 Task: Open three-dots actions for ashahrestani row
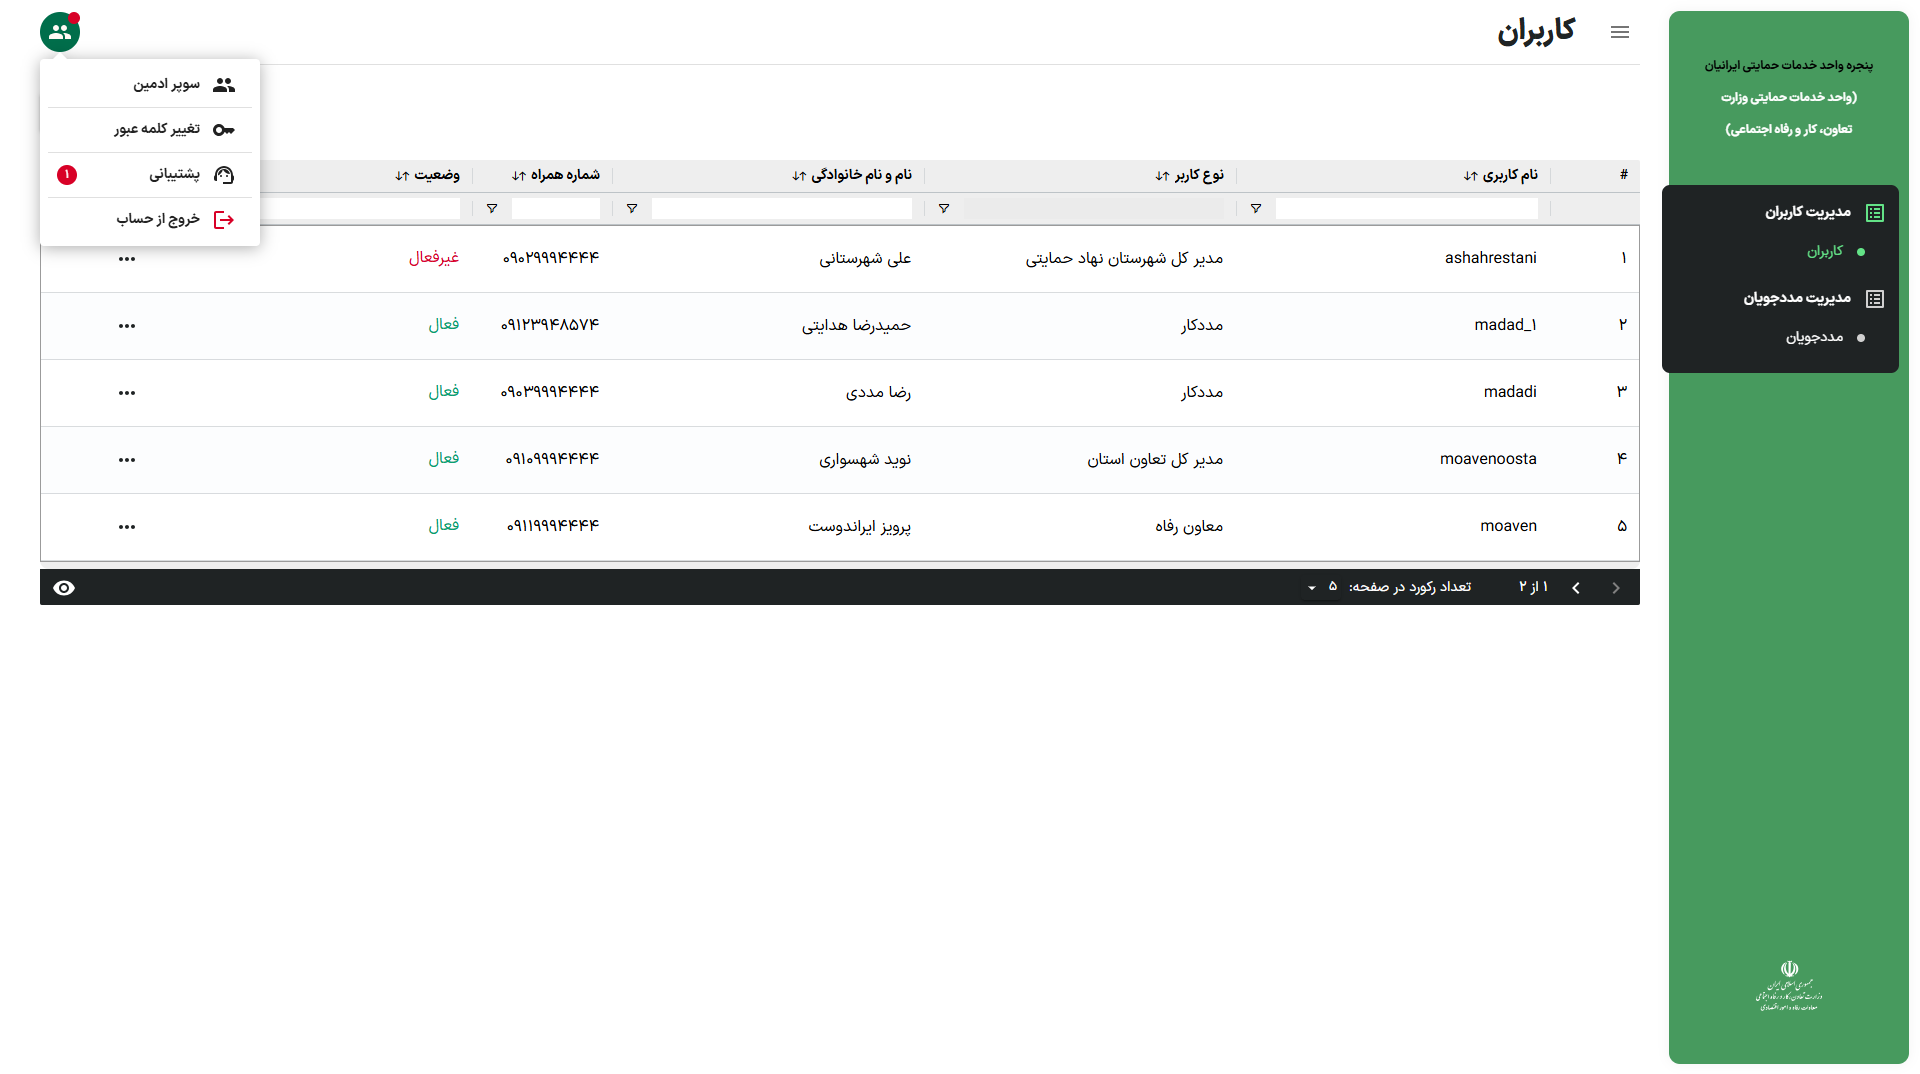(x=127, y=259)
